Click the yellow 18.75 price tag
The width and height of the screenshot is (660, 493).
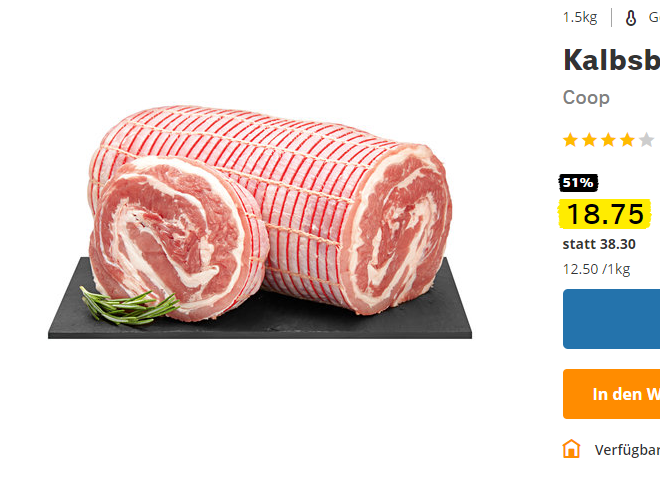pos(605,214)
